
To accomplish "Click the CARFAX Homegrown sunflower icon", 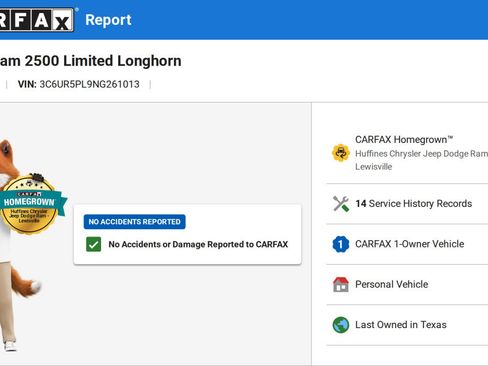I will [x=341, y=153].
